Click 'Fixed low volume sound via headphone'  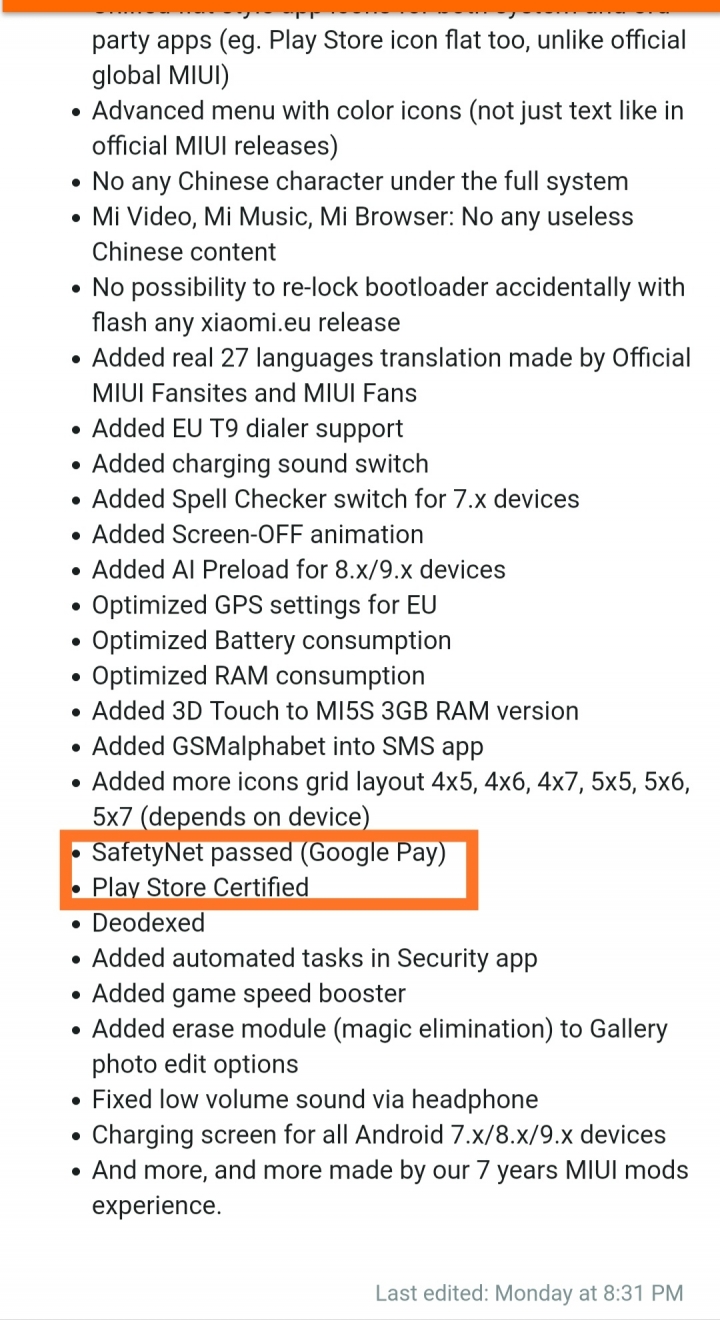click(315, 1100)
